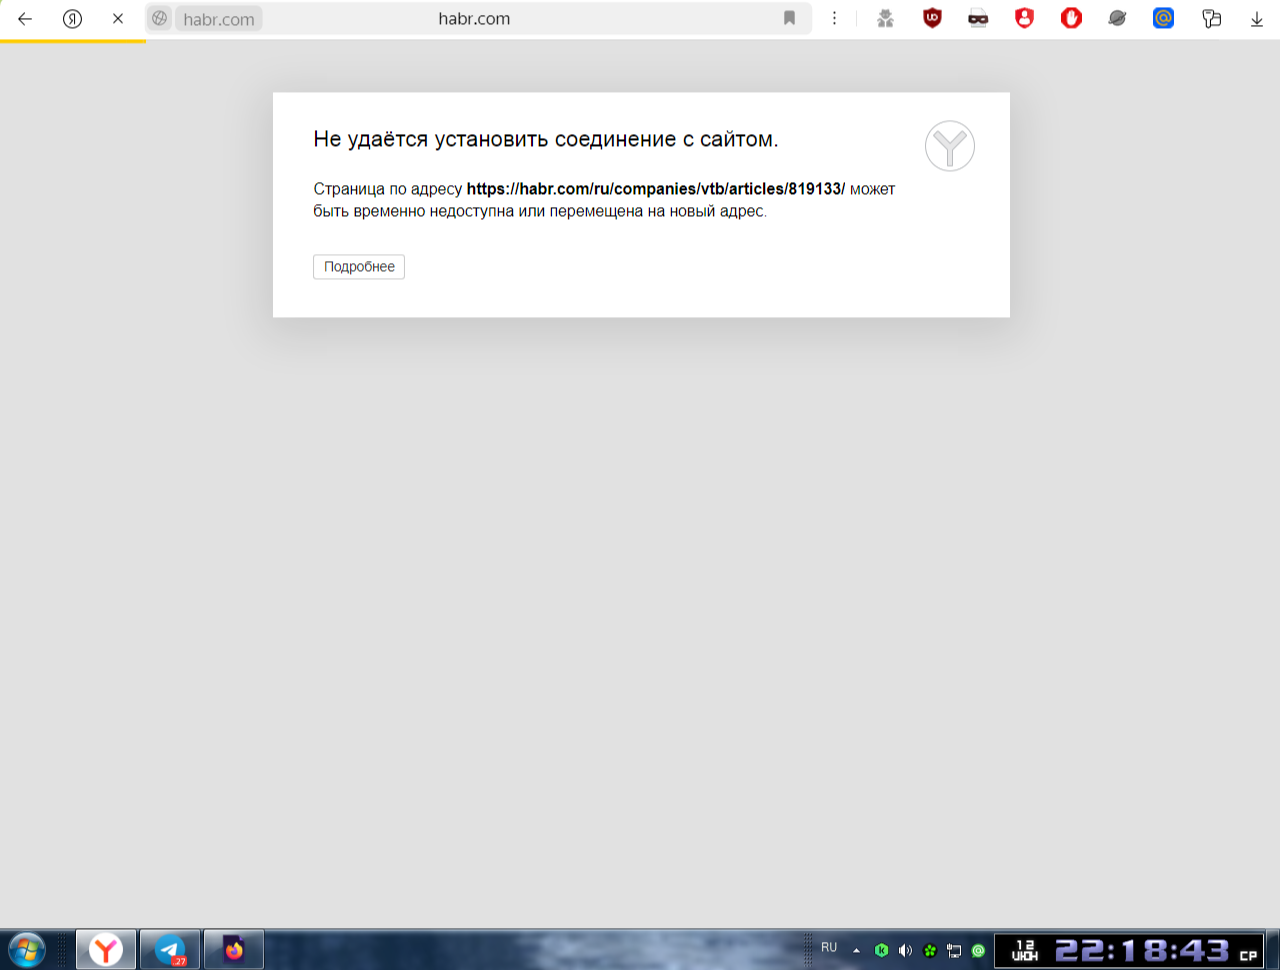Click the red stop-hand AdBlock icon
The height and width of the screenshot is (970, 1280).
pyautogui.click(x=1071, y=18)
